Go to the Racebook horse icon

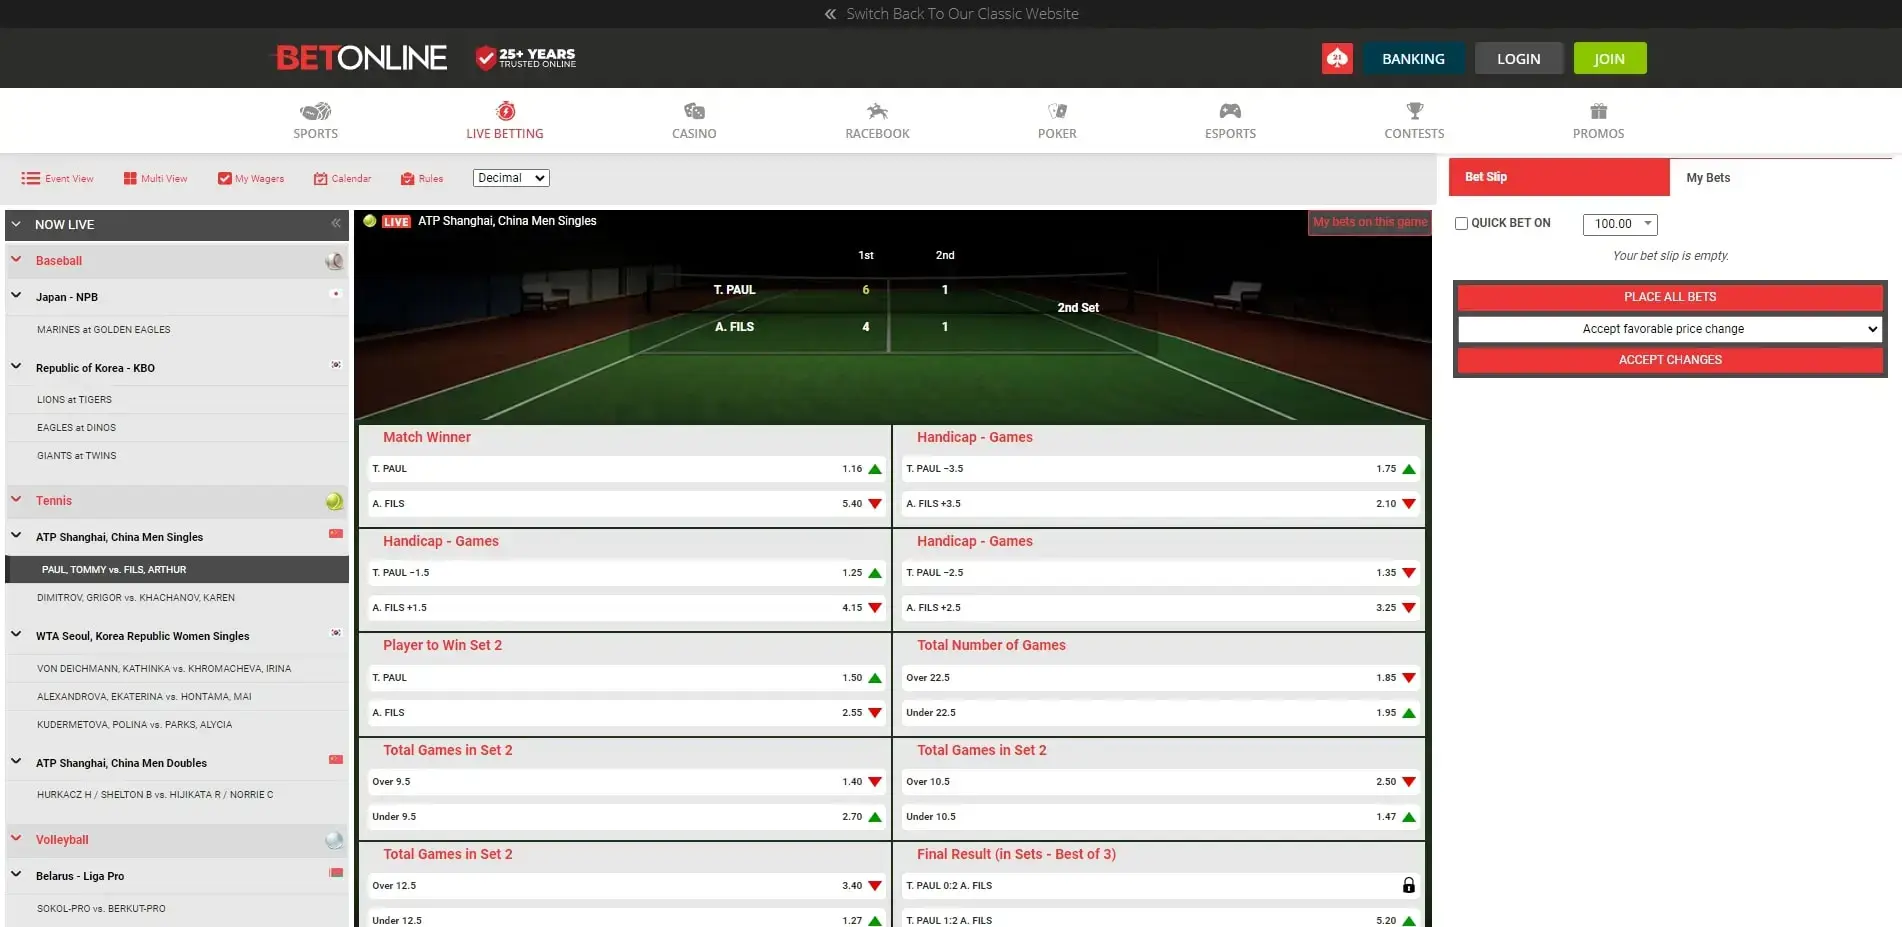coord(877,112)
